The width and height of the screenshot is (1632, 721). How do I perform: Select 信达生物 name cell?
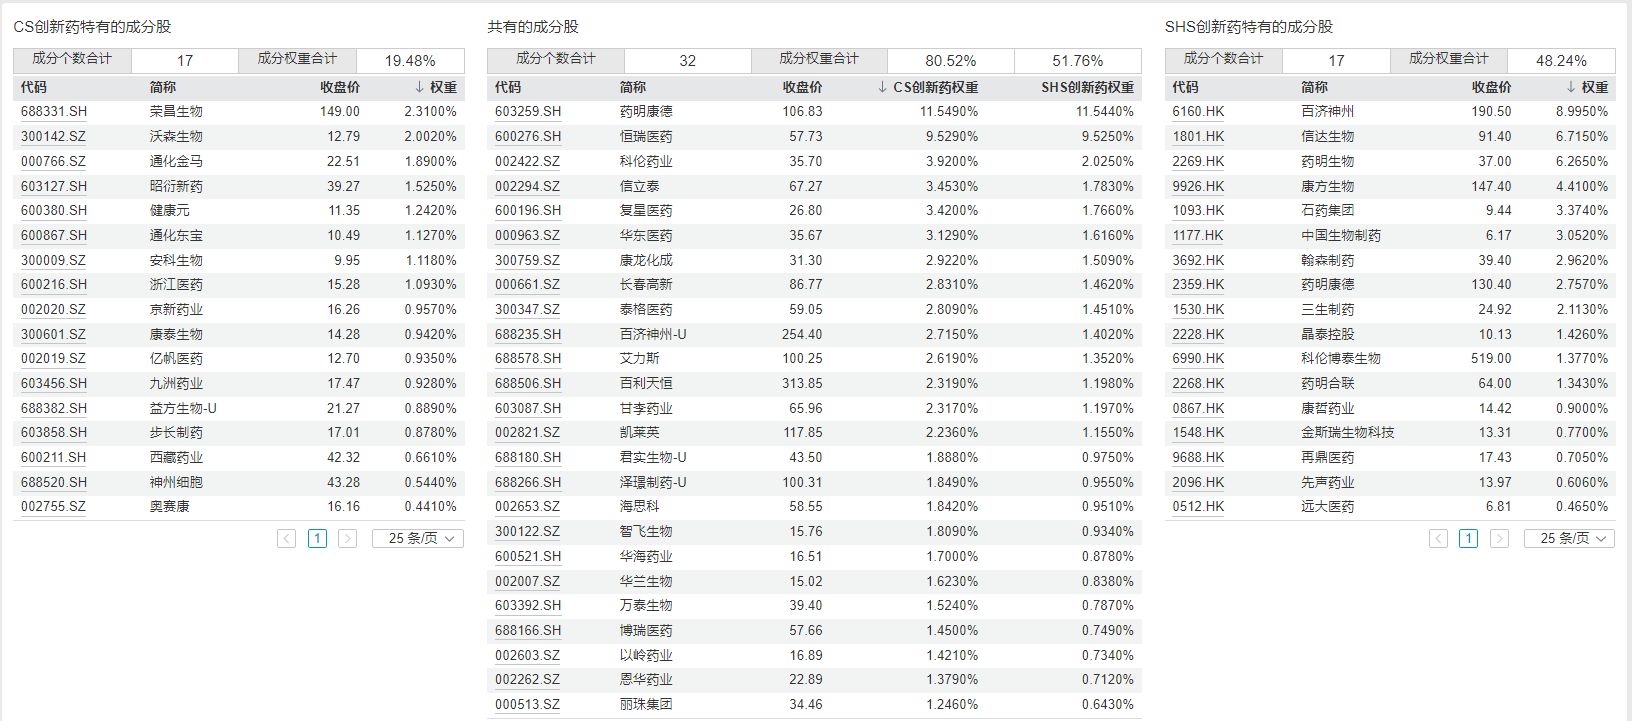(x=1328, y=136)
